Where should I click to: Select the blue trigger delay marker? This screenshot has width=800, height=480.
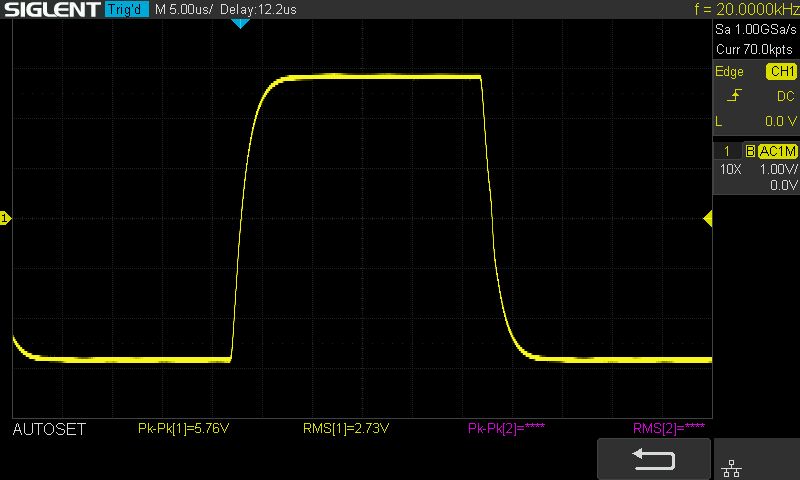(x=240, y=23)
